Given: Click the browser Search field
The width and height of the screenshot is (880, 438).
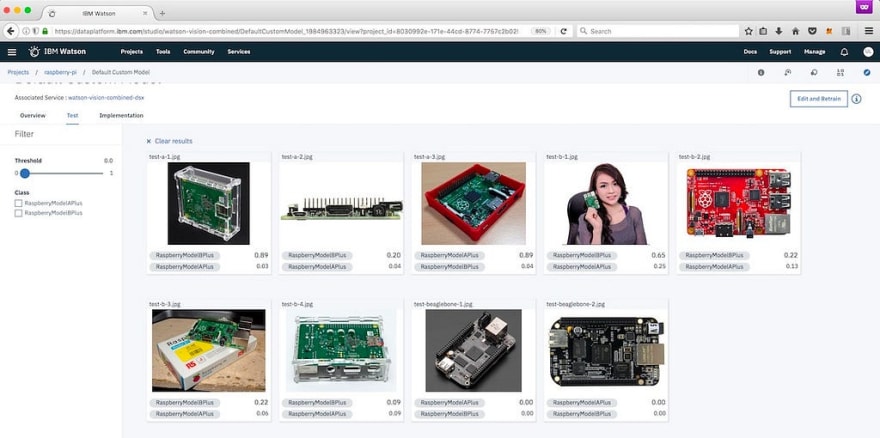Looking at the screenshot, I should [657, 31].
